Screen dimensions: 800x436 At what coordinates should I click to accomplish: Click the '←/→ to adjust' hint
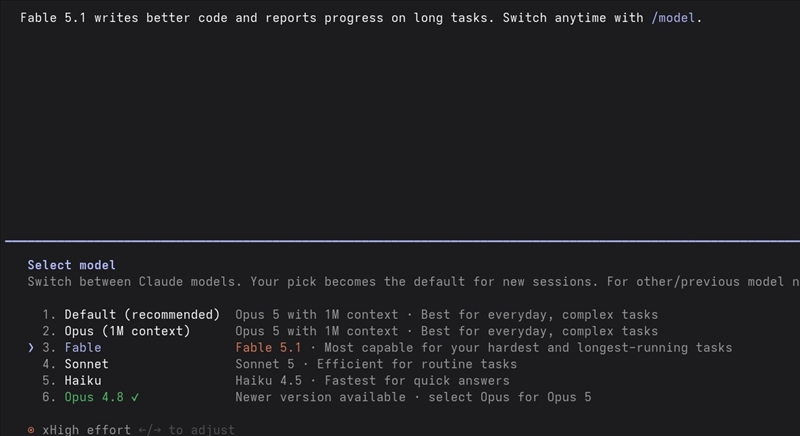[x=187, y=430]
